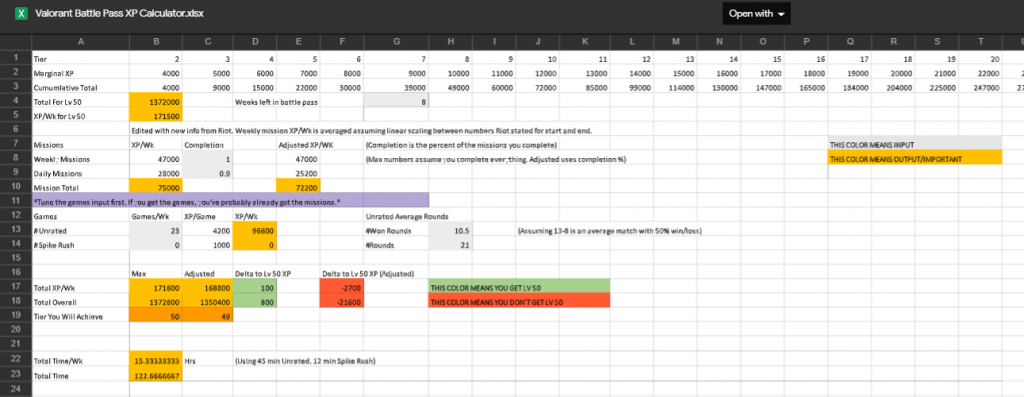
Task: Click the 'Total For Lv 50' label cell
Action: pyautogui.click(x=80, y=102)
